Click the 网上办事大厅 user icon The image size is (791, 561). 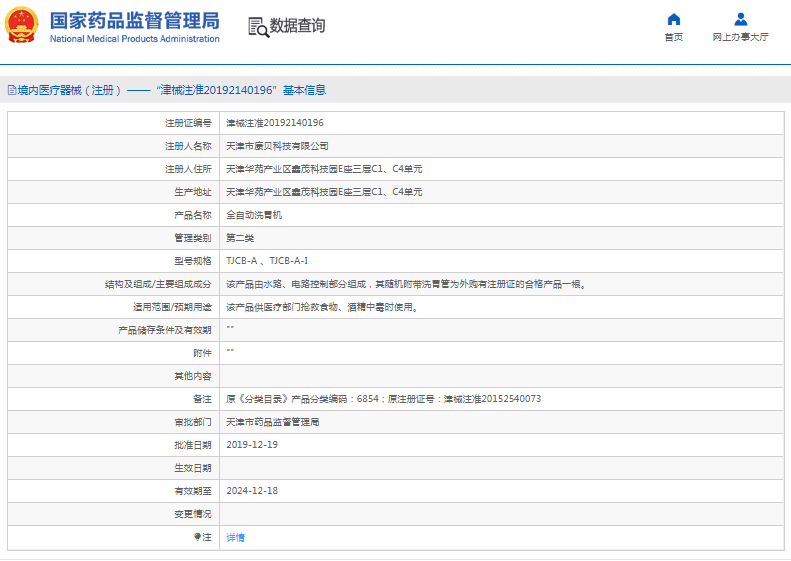740,19
